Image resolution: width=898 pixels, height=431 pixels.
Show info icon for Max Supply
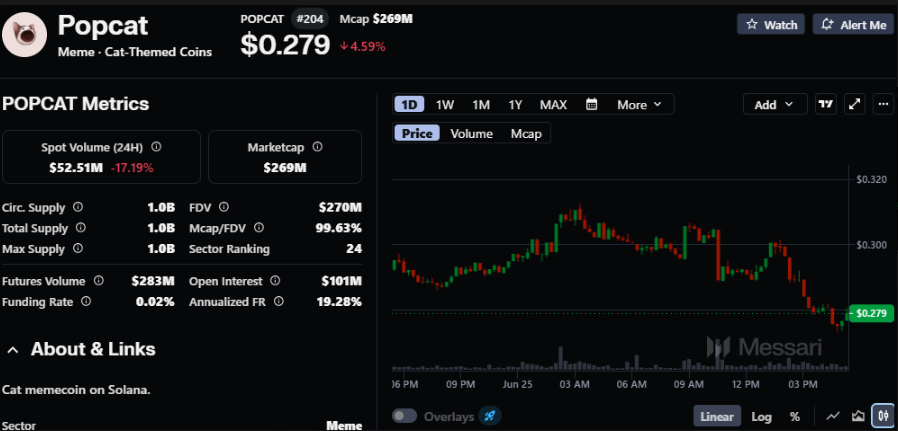[x=77, y=248]
